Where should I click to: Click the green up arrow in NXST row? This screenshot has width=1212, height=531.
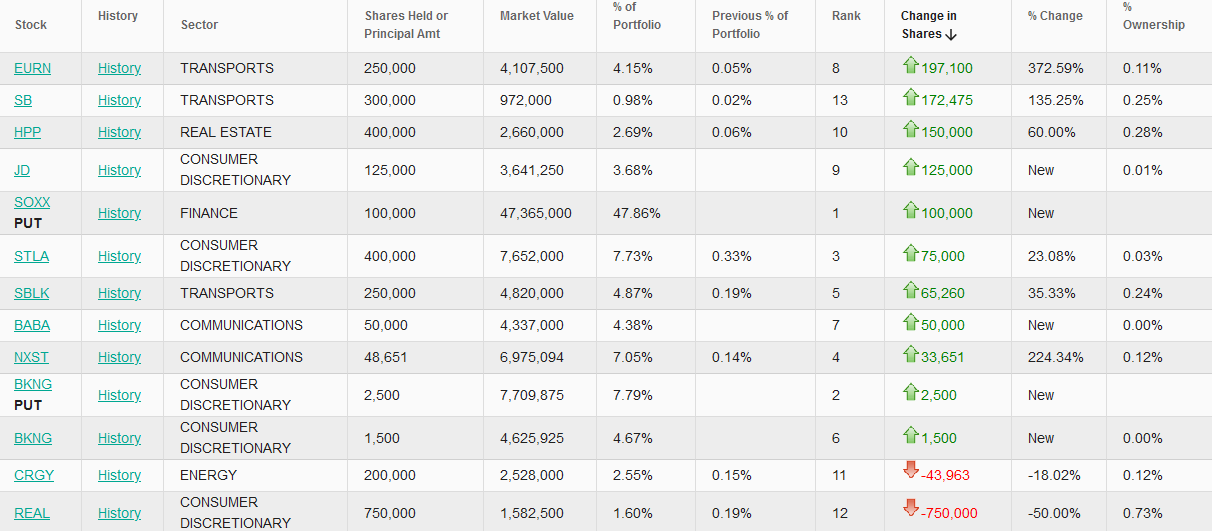point(910,355)
